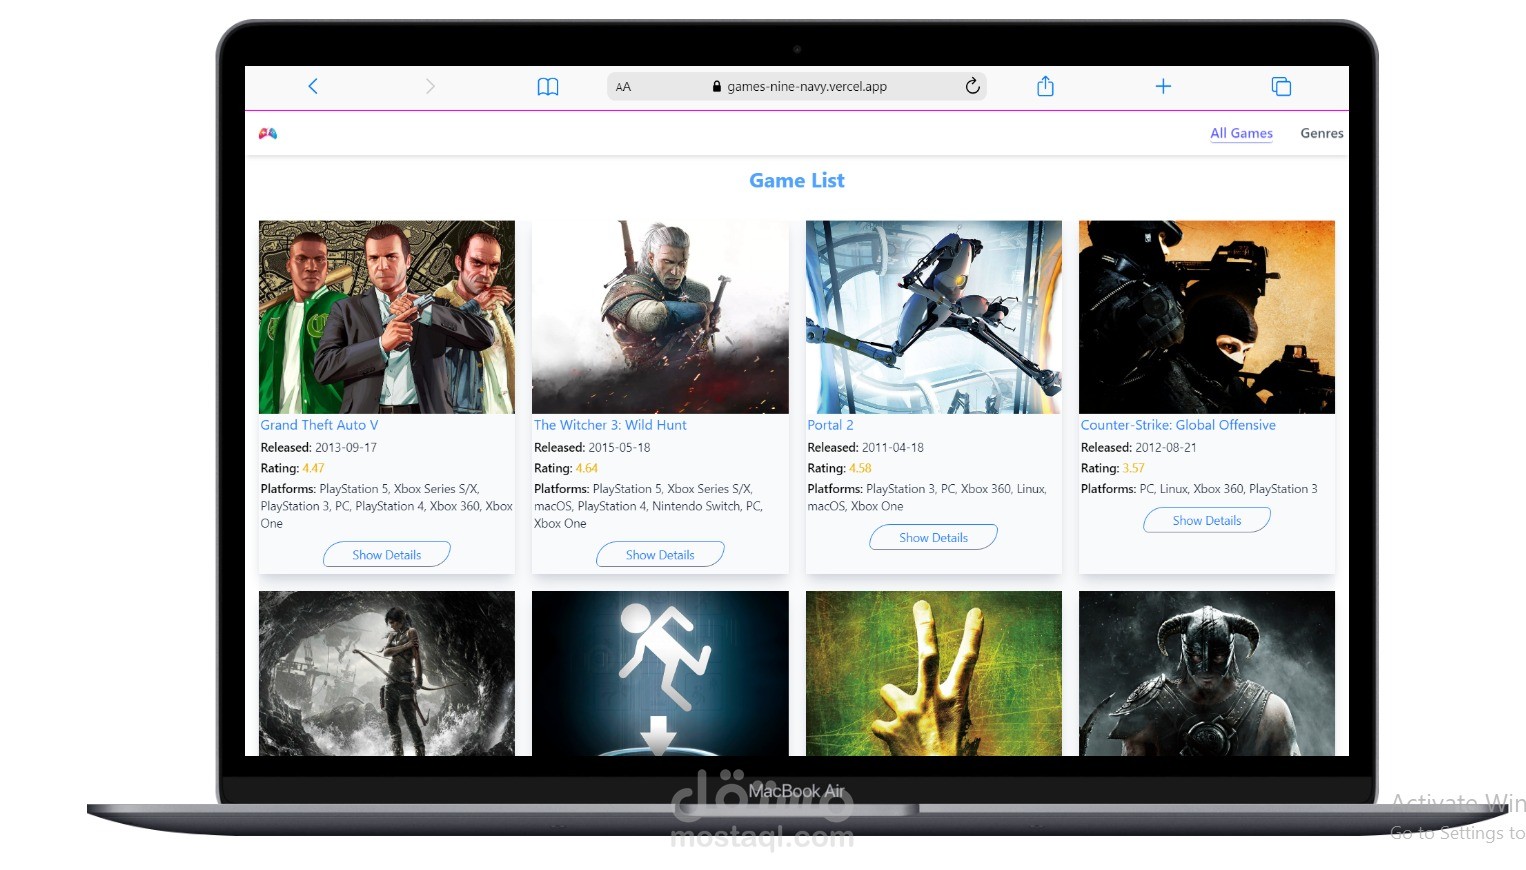Click the game controller site logo
Viewport: 1526px width, 870px height.
tap(268, 133)
